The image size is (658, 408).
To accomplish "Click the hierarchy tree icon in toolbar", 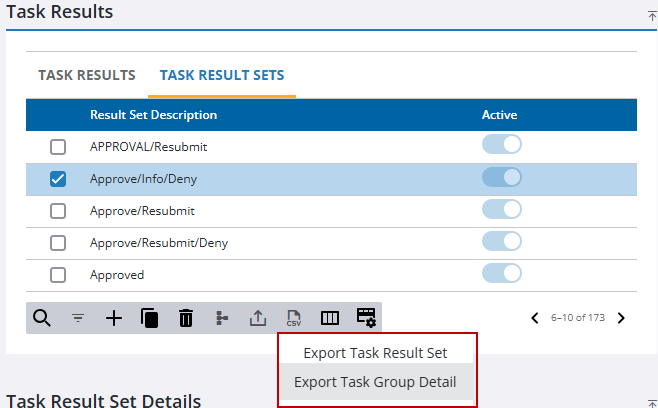I will pyautogui.click(x=222, y=318).
